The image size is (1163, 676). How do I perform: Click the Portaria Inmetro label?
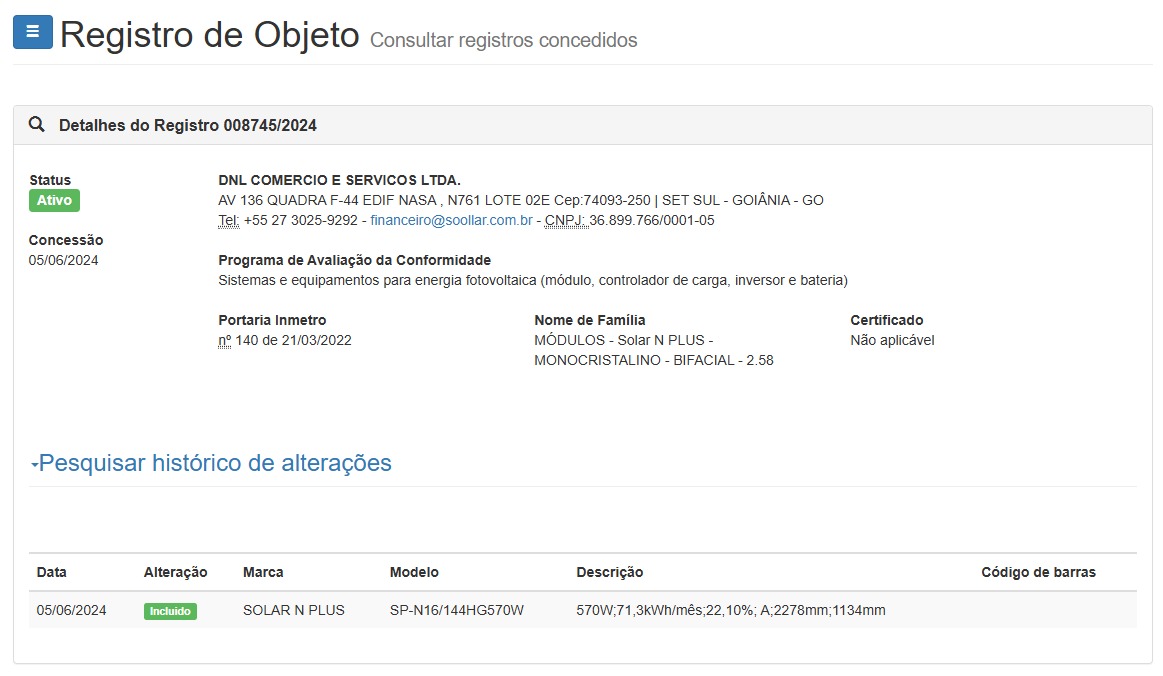272,321
